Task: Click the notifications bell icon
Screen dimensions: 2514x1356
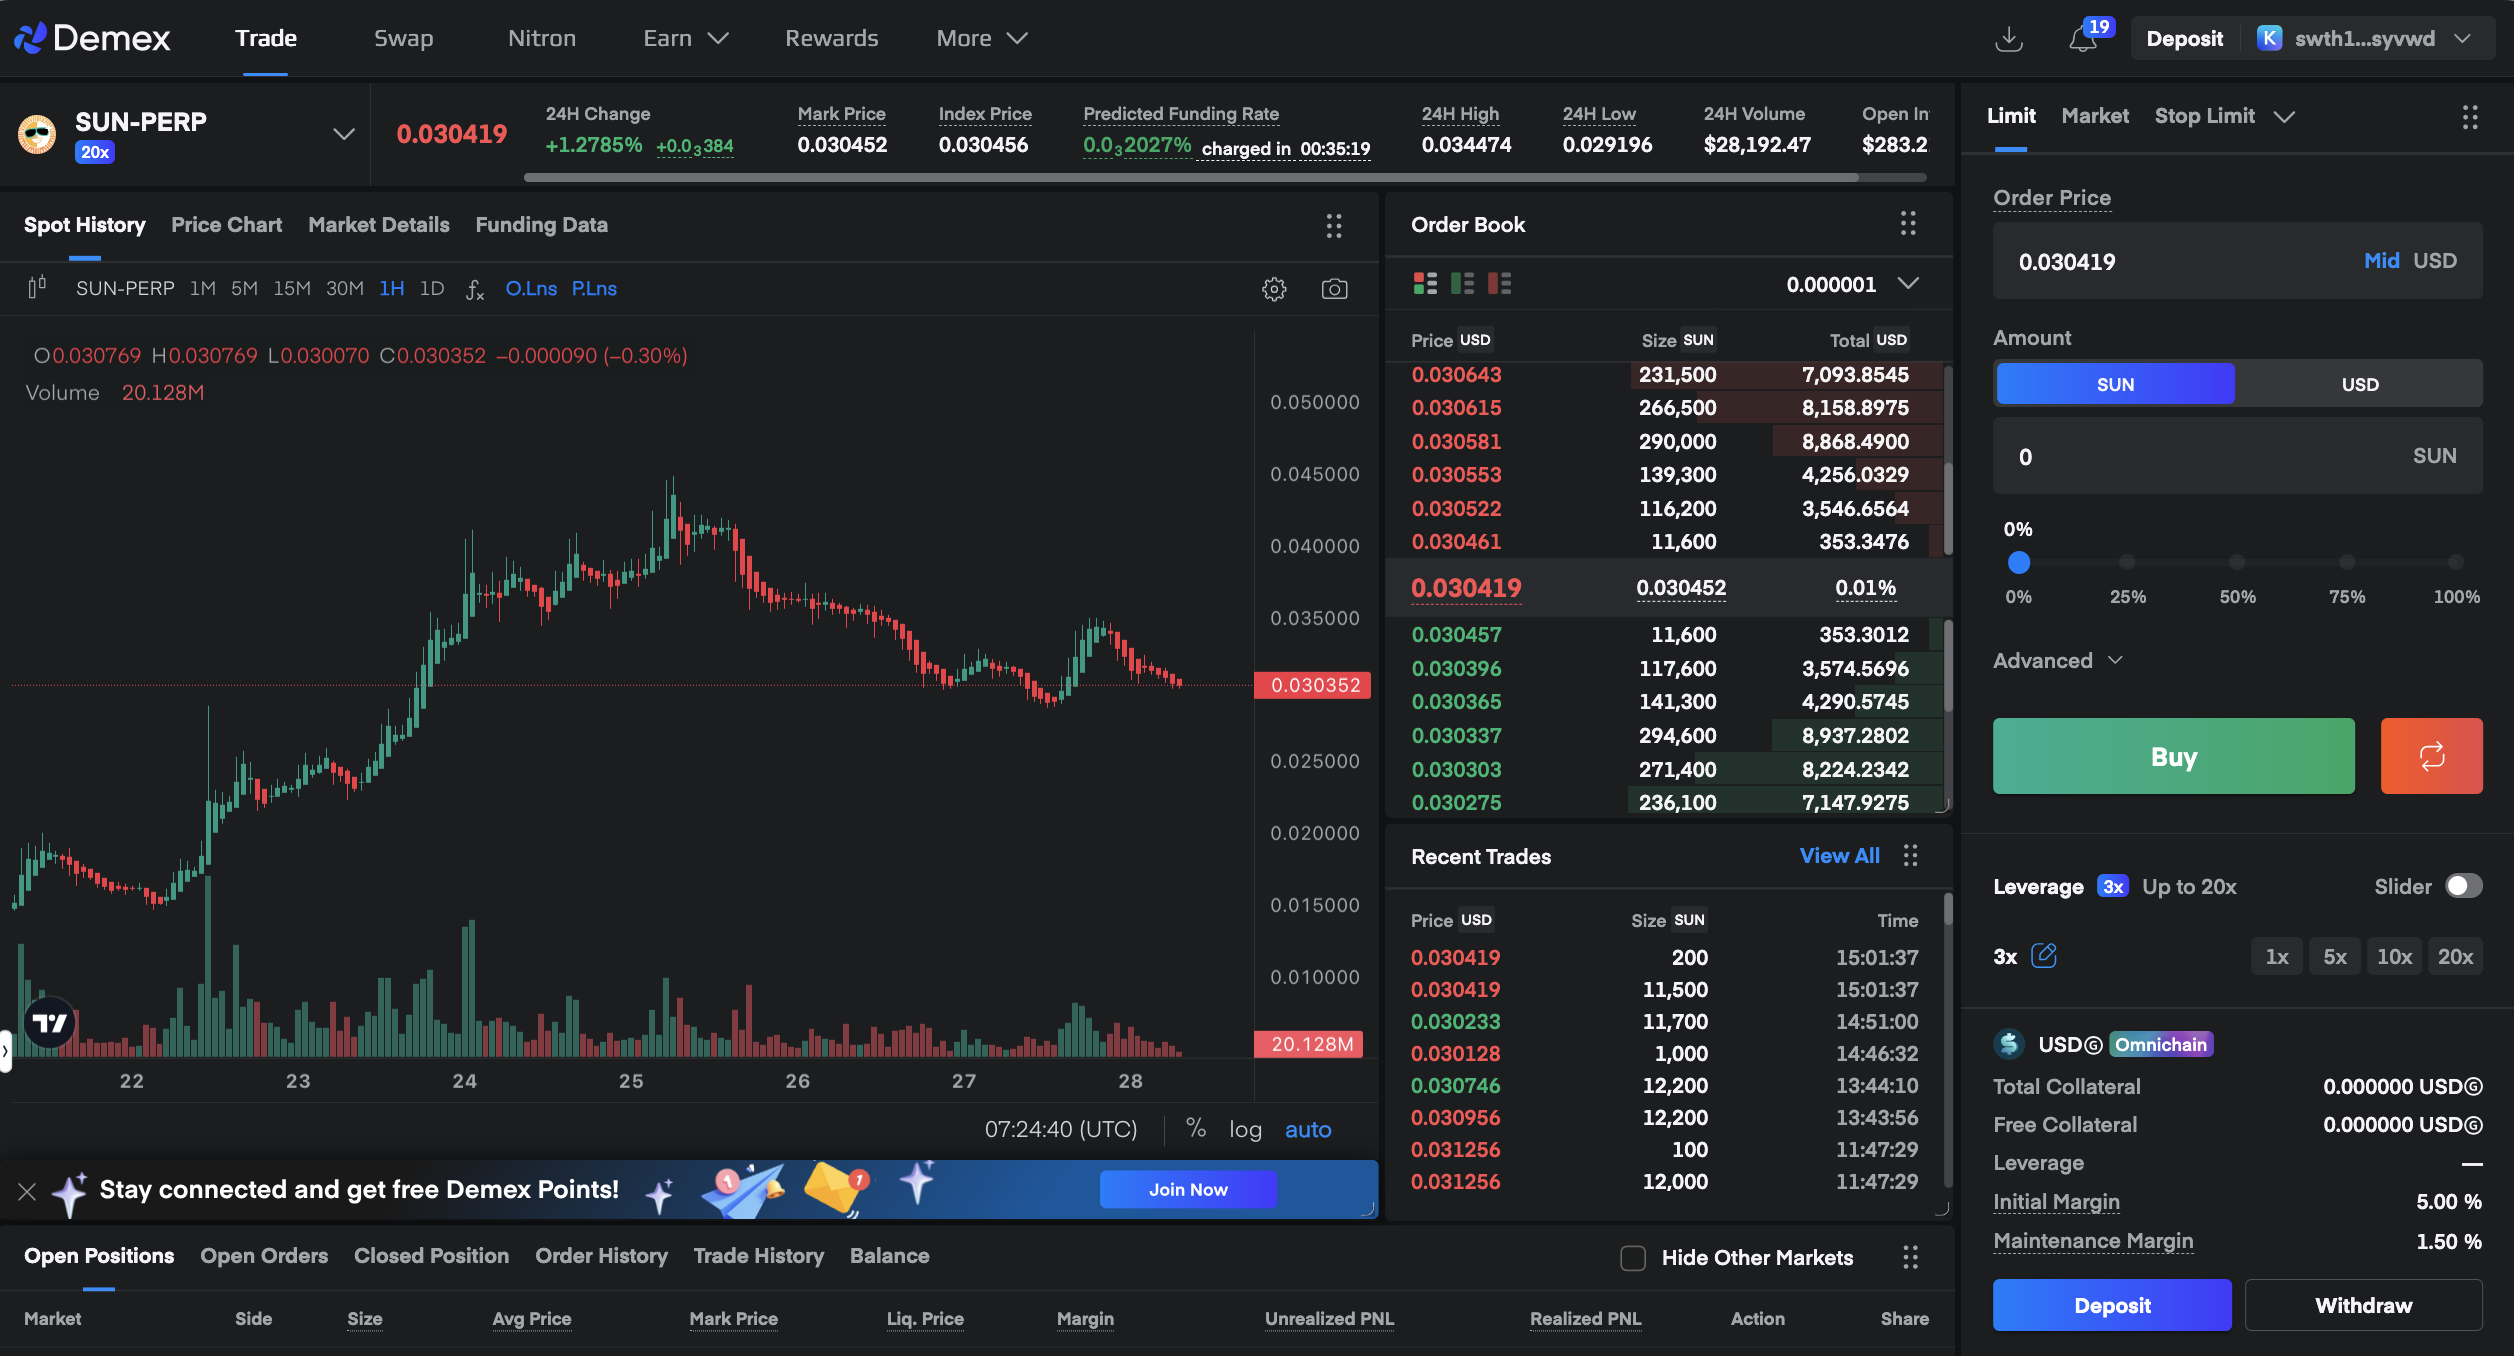Action: [x=2082, y=39]
